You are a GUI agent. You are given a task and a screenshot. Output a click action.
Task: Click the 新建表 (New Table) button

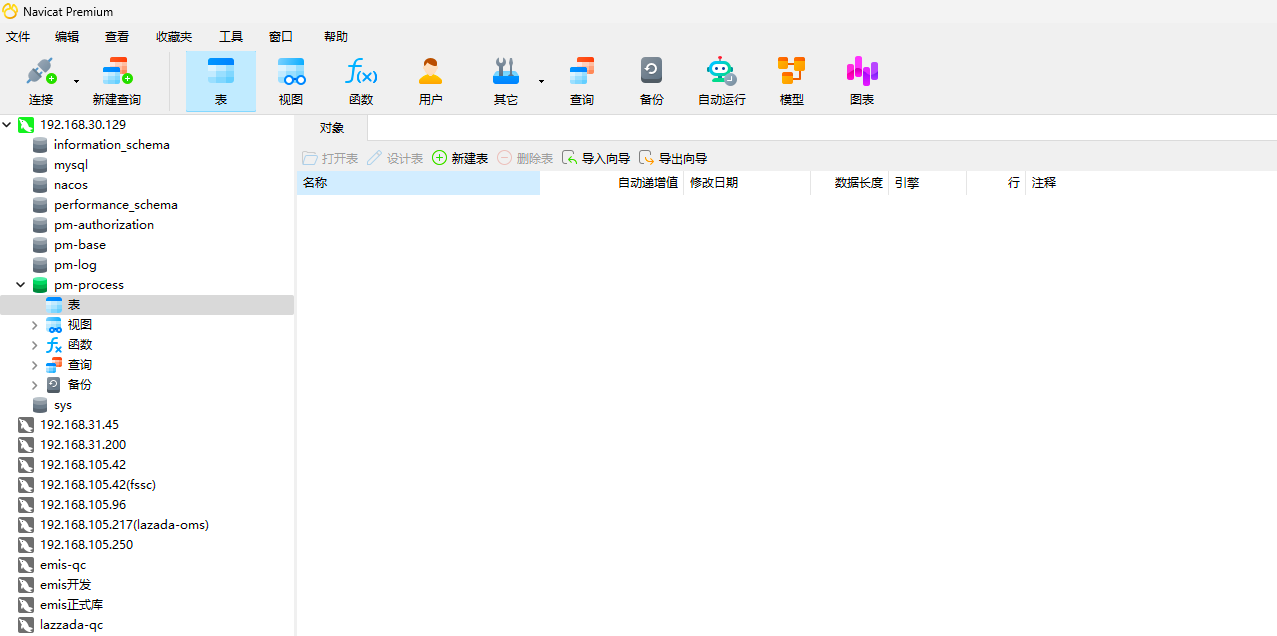(460, 158)
